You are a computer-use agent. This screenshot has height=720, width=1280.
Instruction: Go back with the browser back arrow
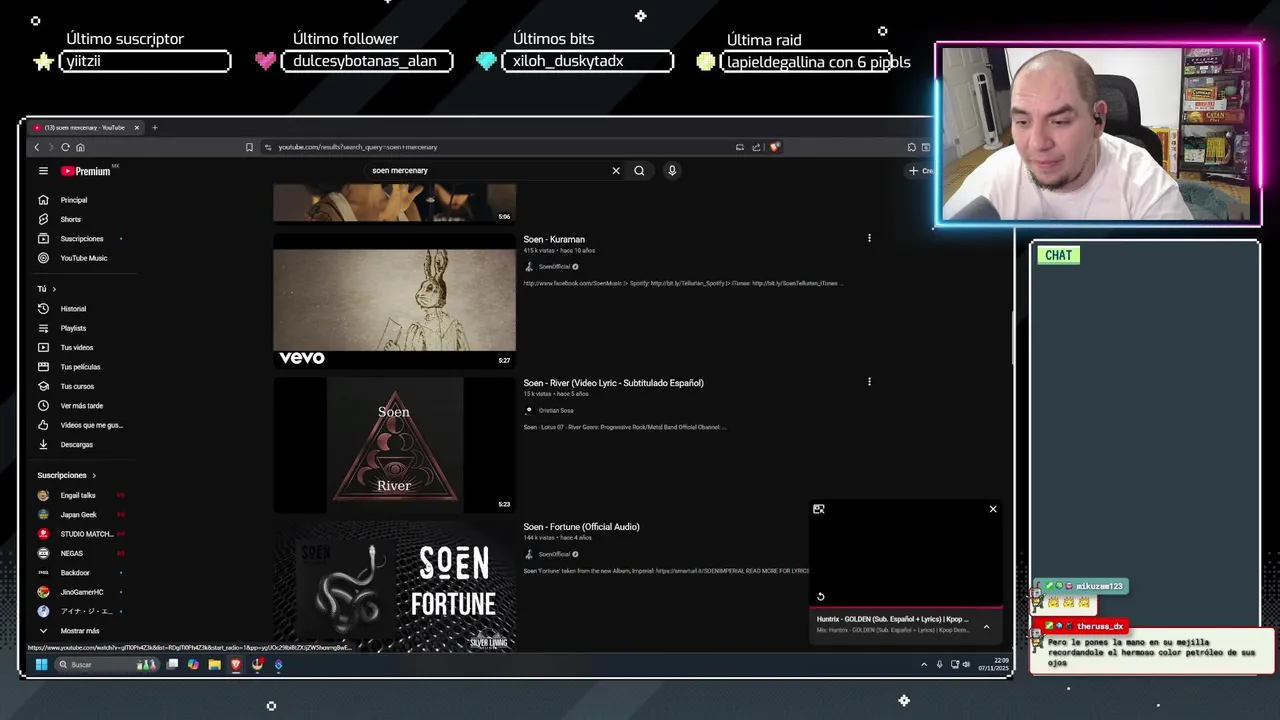(37, 147)
